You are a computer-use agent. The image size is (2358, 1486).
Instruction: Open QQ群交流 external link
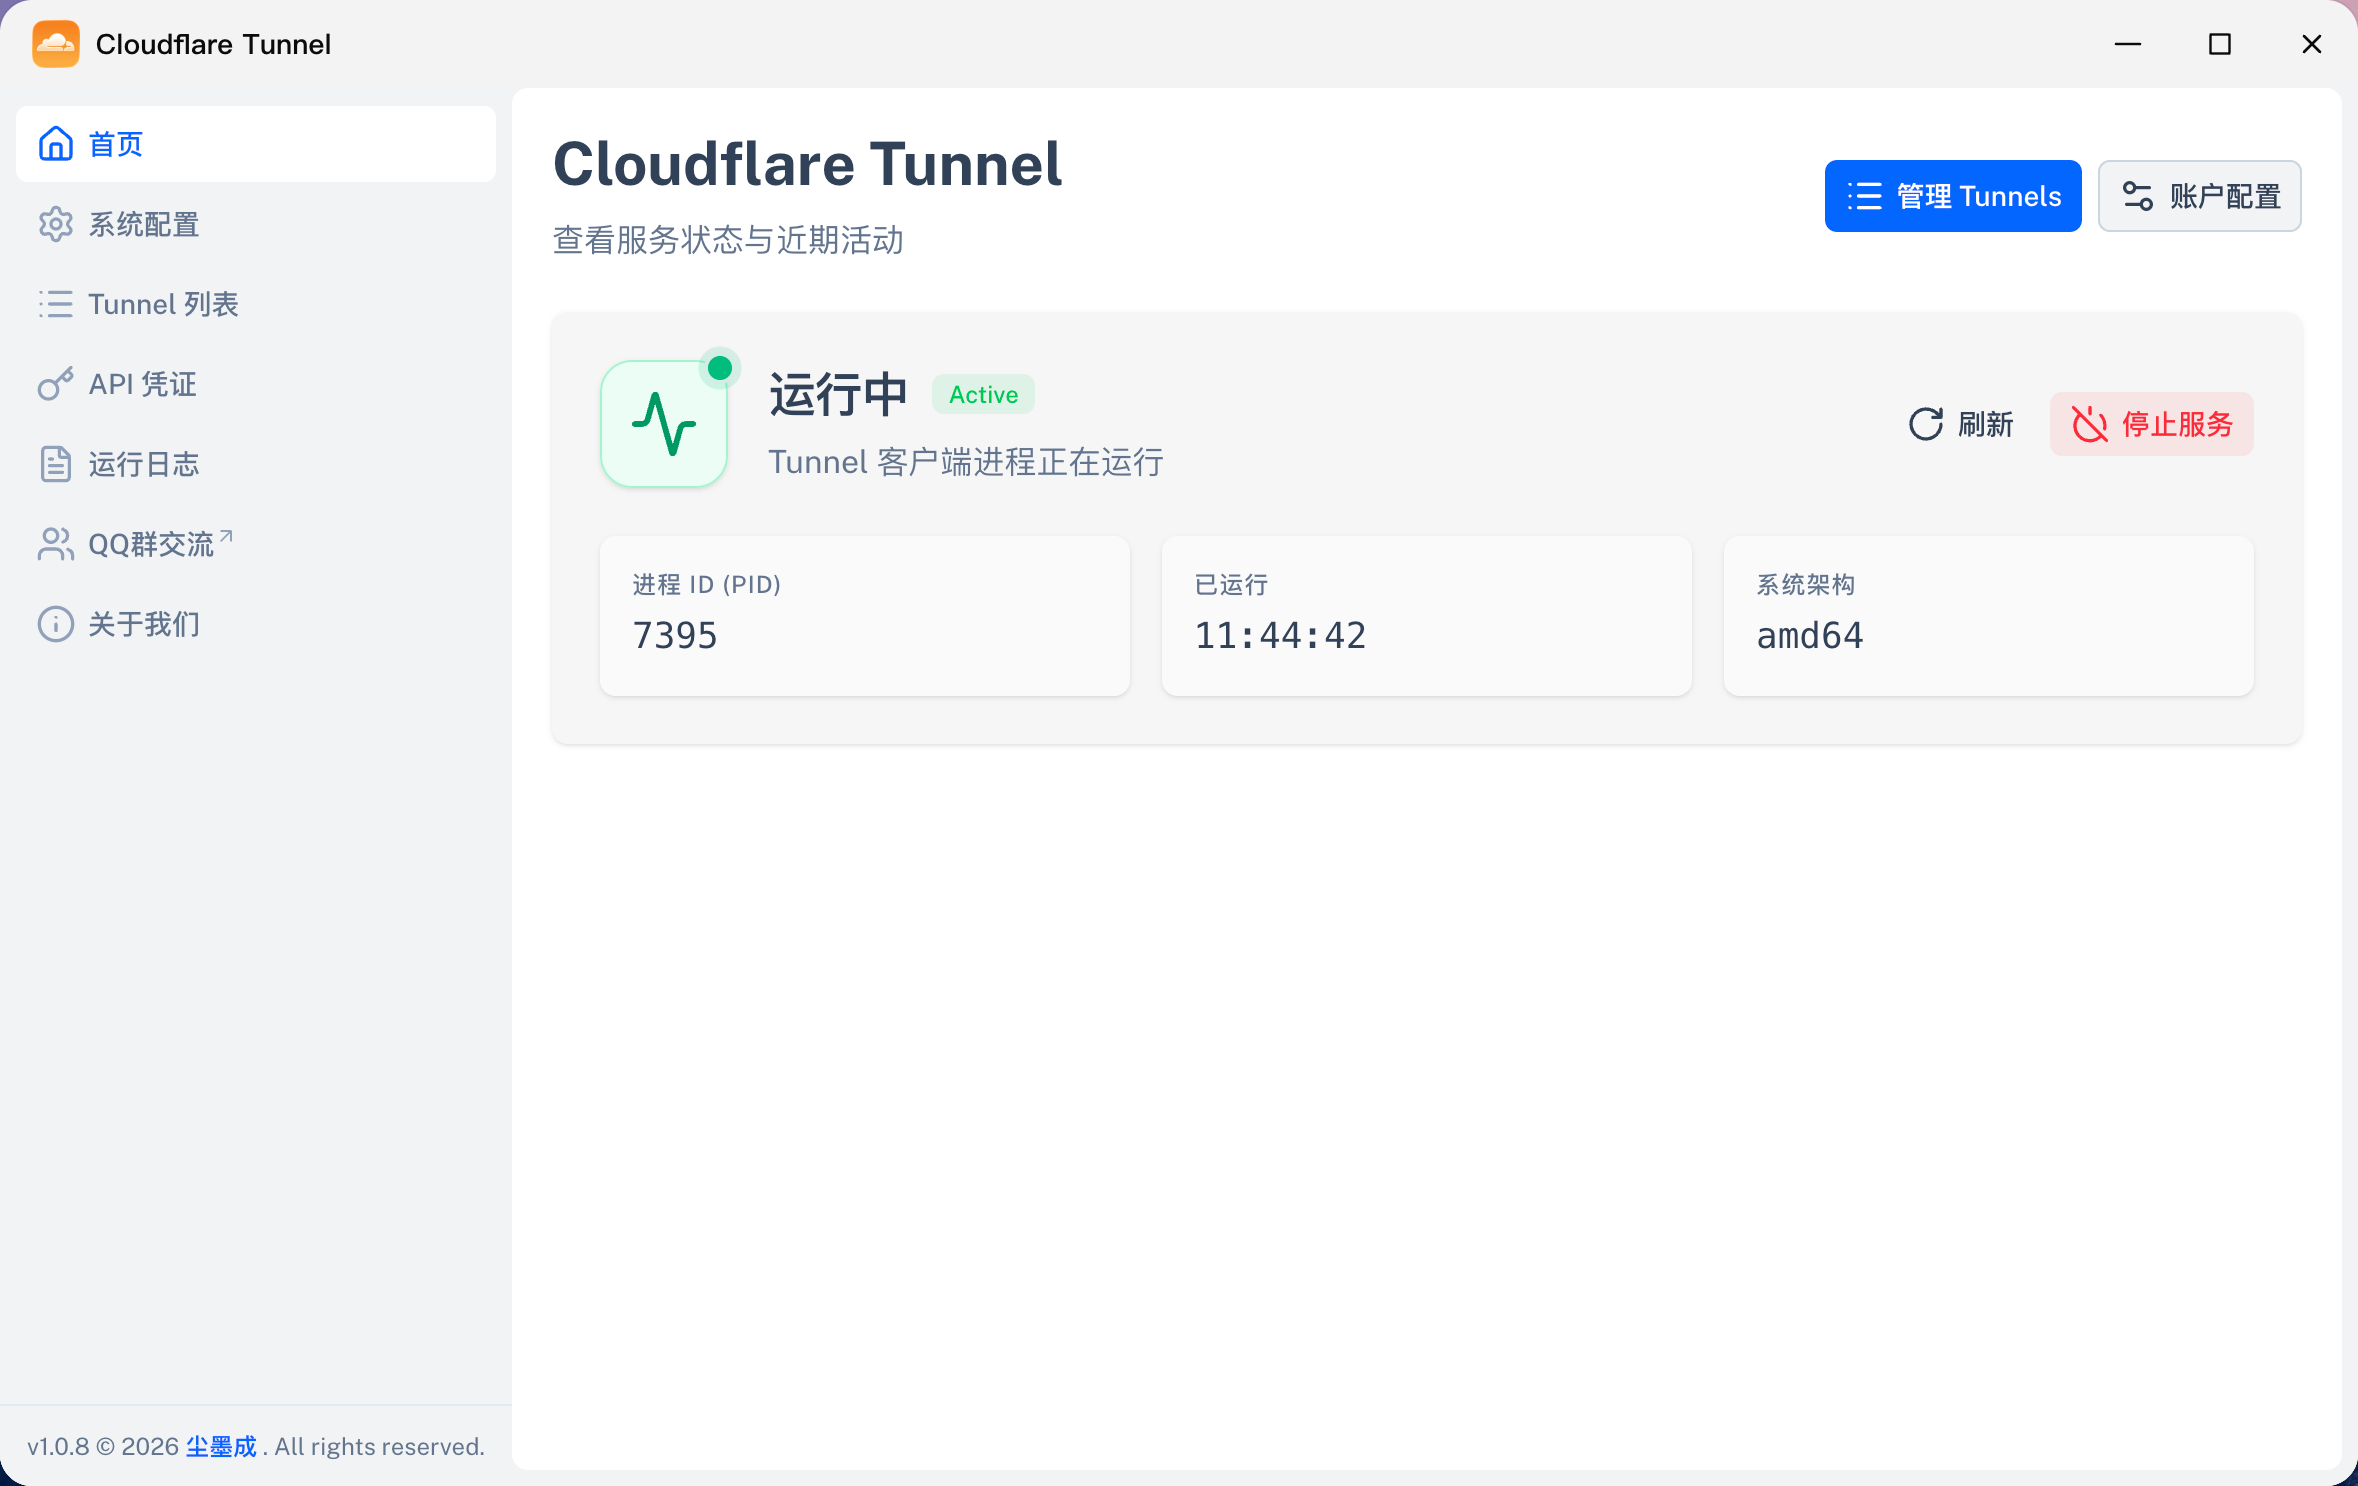click(x=256, y=544)
